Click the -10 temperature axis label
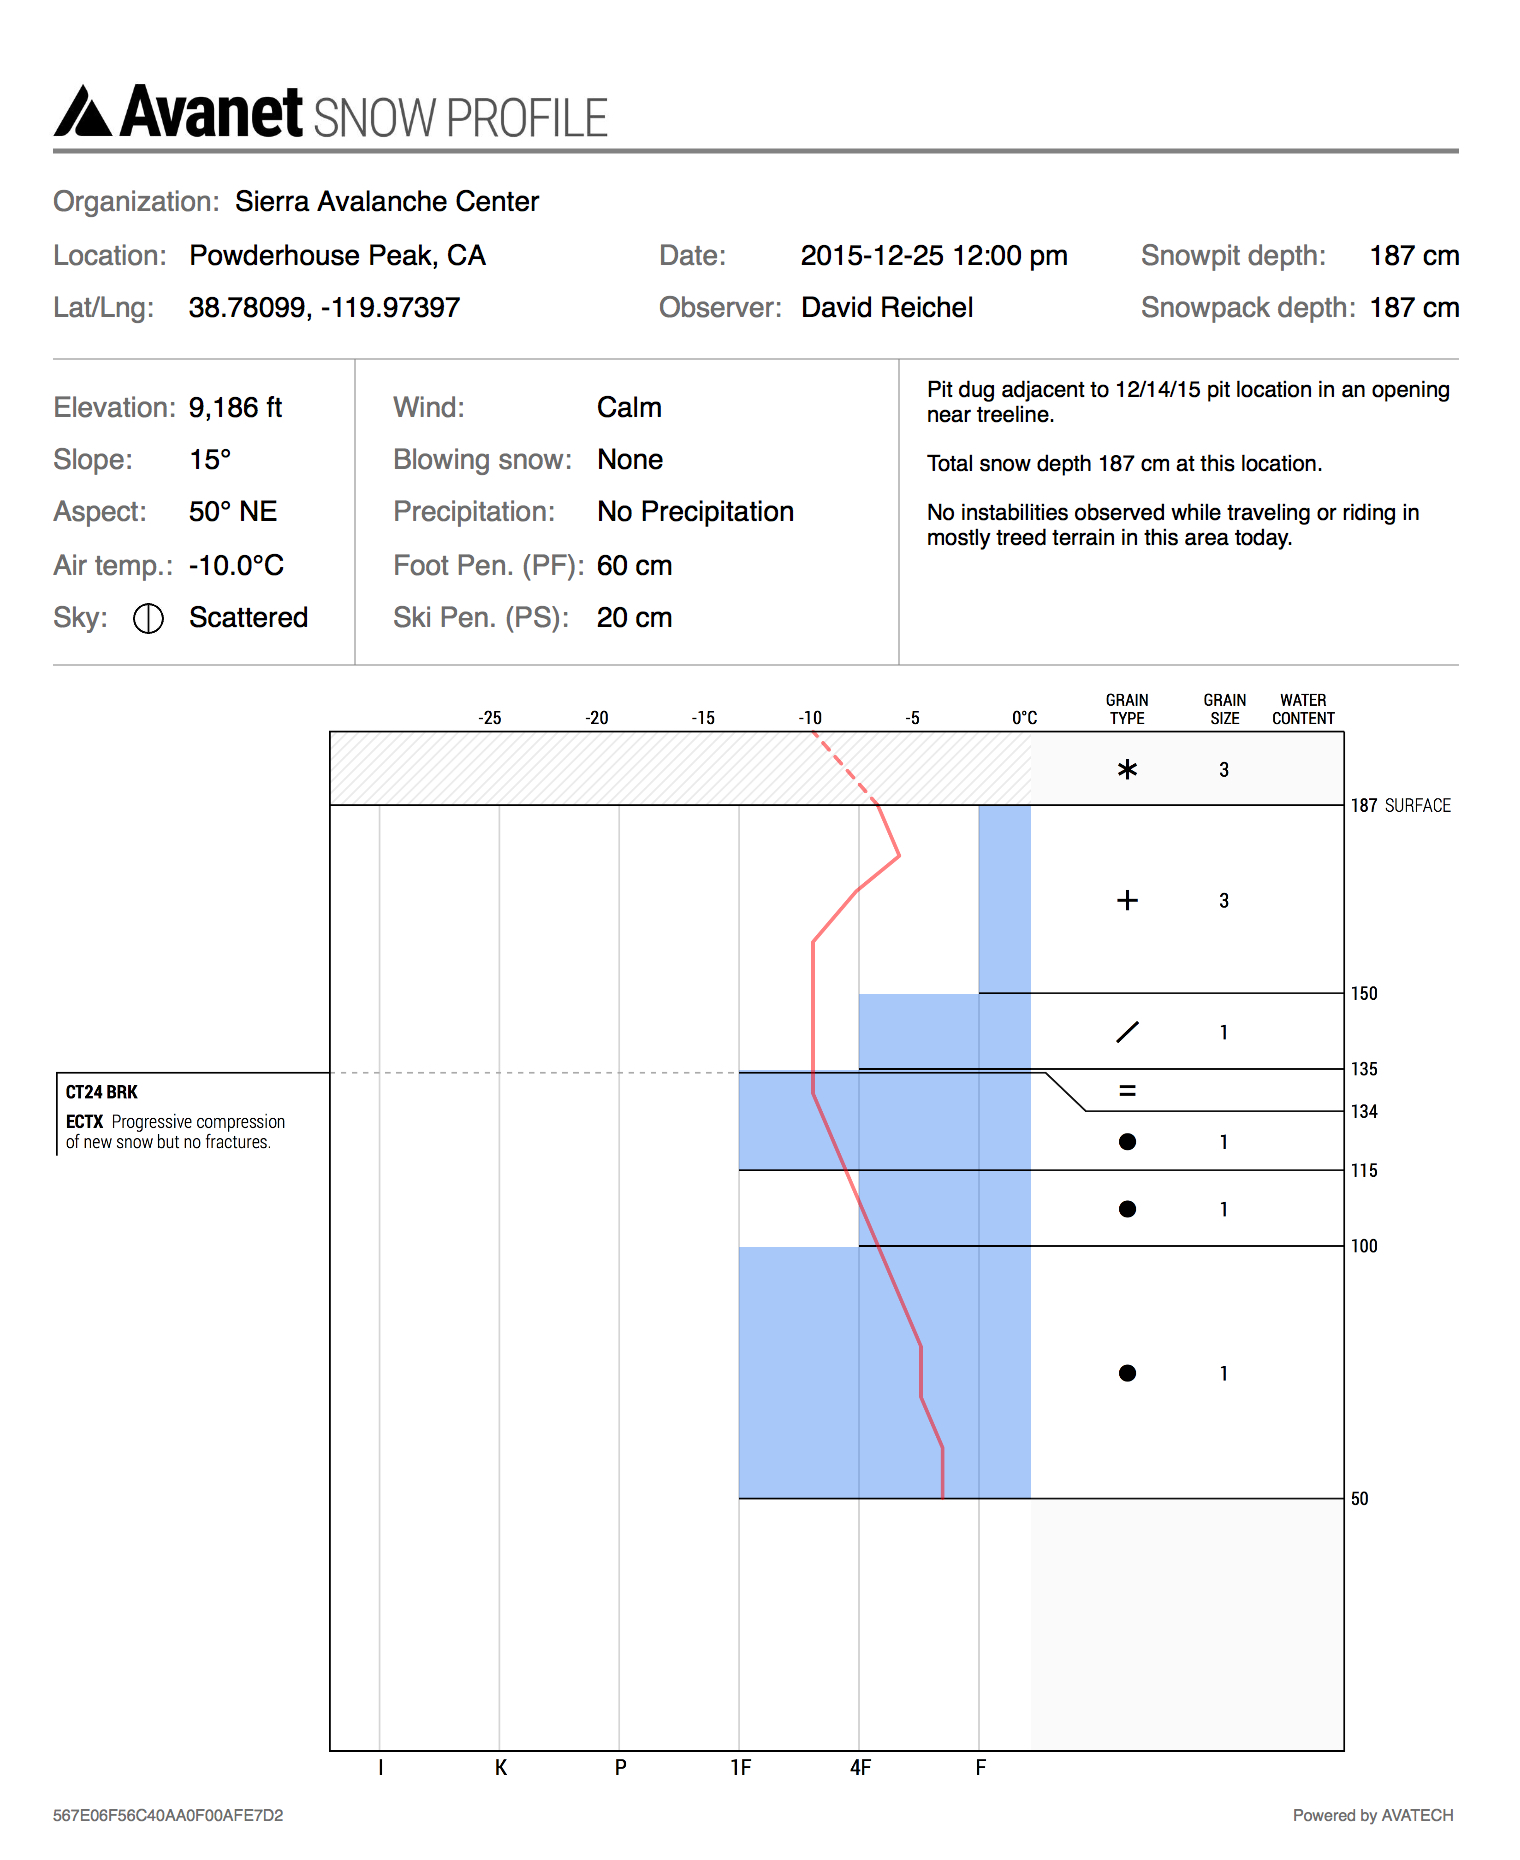1520x1860 pixels. point(810,718)
